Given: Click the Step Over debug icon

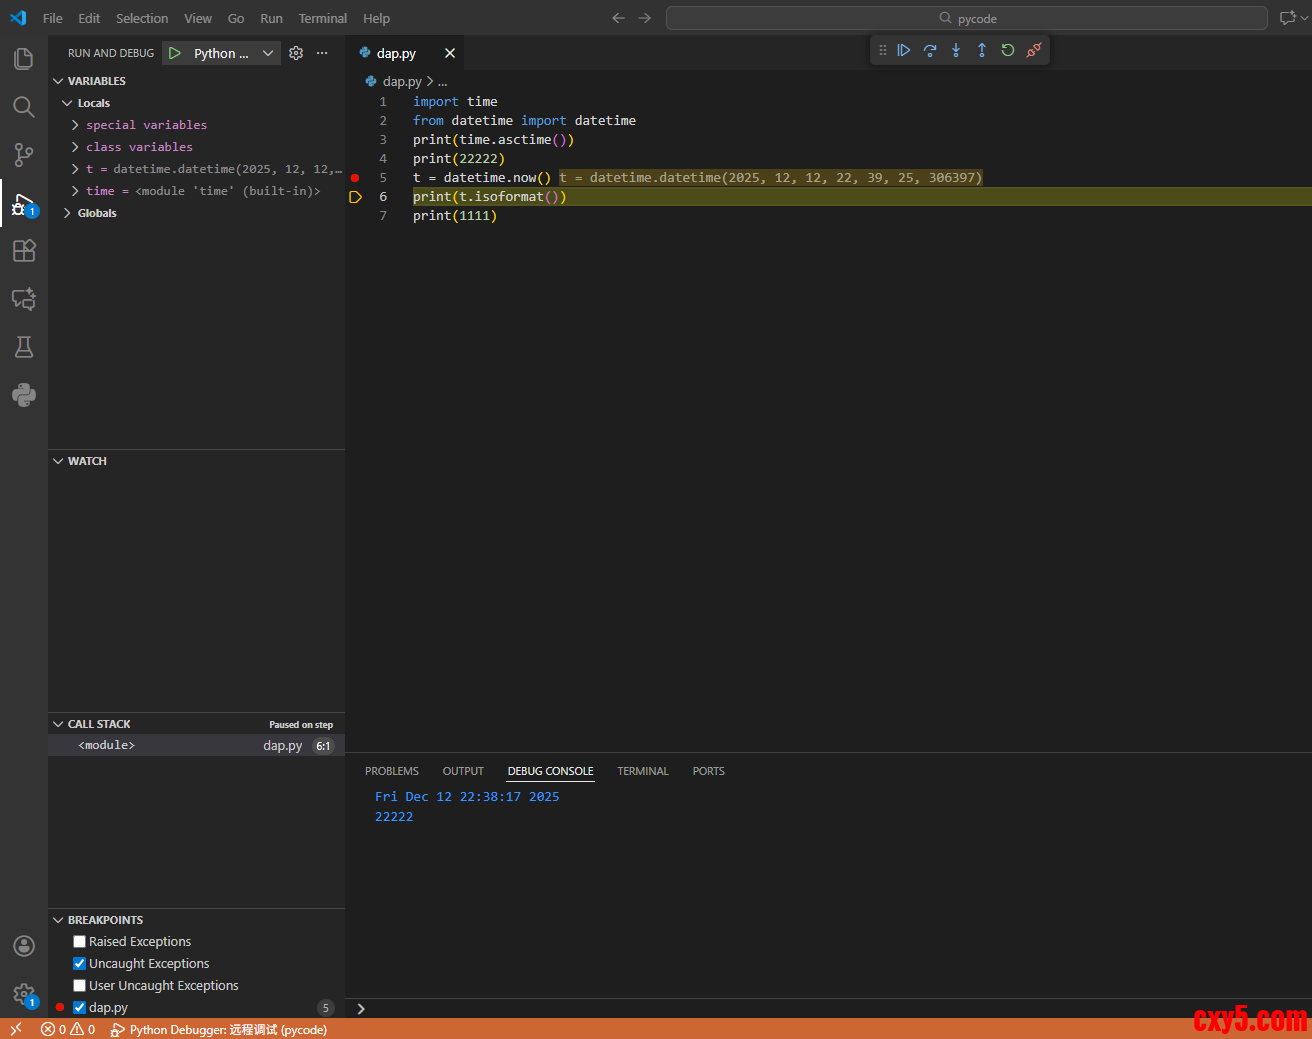Looking at the screenshot, I should 930,50.
